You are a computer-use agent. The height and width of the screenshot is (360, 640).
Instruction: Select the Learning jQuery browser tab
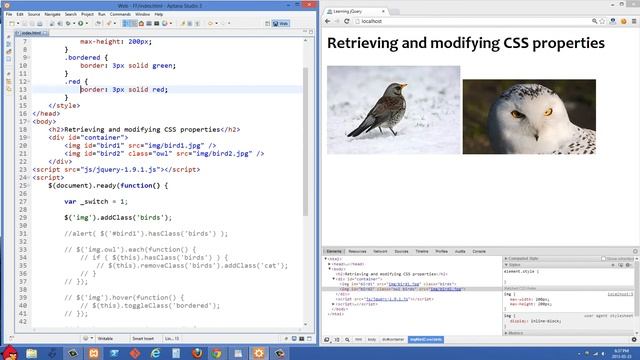[355, 11]
